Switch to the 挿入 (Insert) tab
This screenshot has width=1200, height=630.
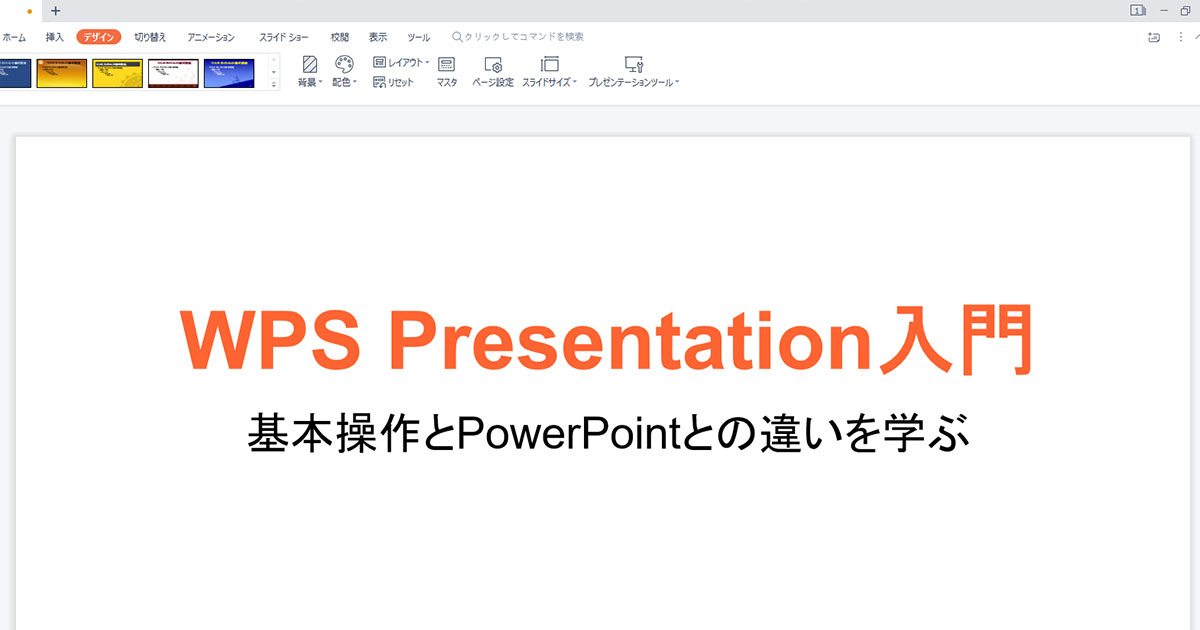55,37
